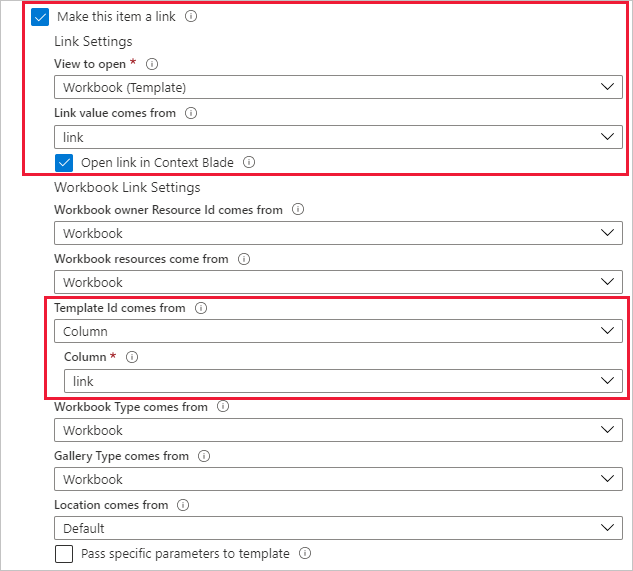The width and height of the screenshot is (633, 571).
Task: Uncheck Make this item a link checkbox
Action: pos(40,17)
